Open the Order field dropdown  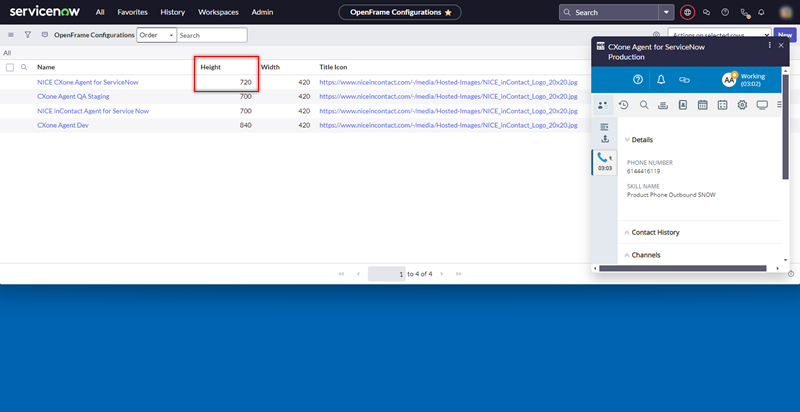156,35
